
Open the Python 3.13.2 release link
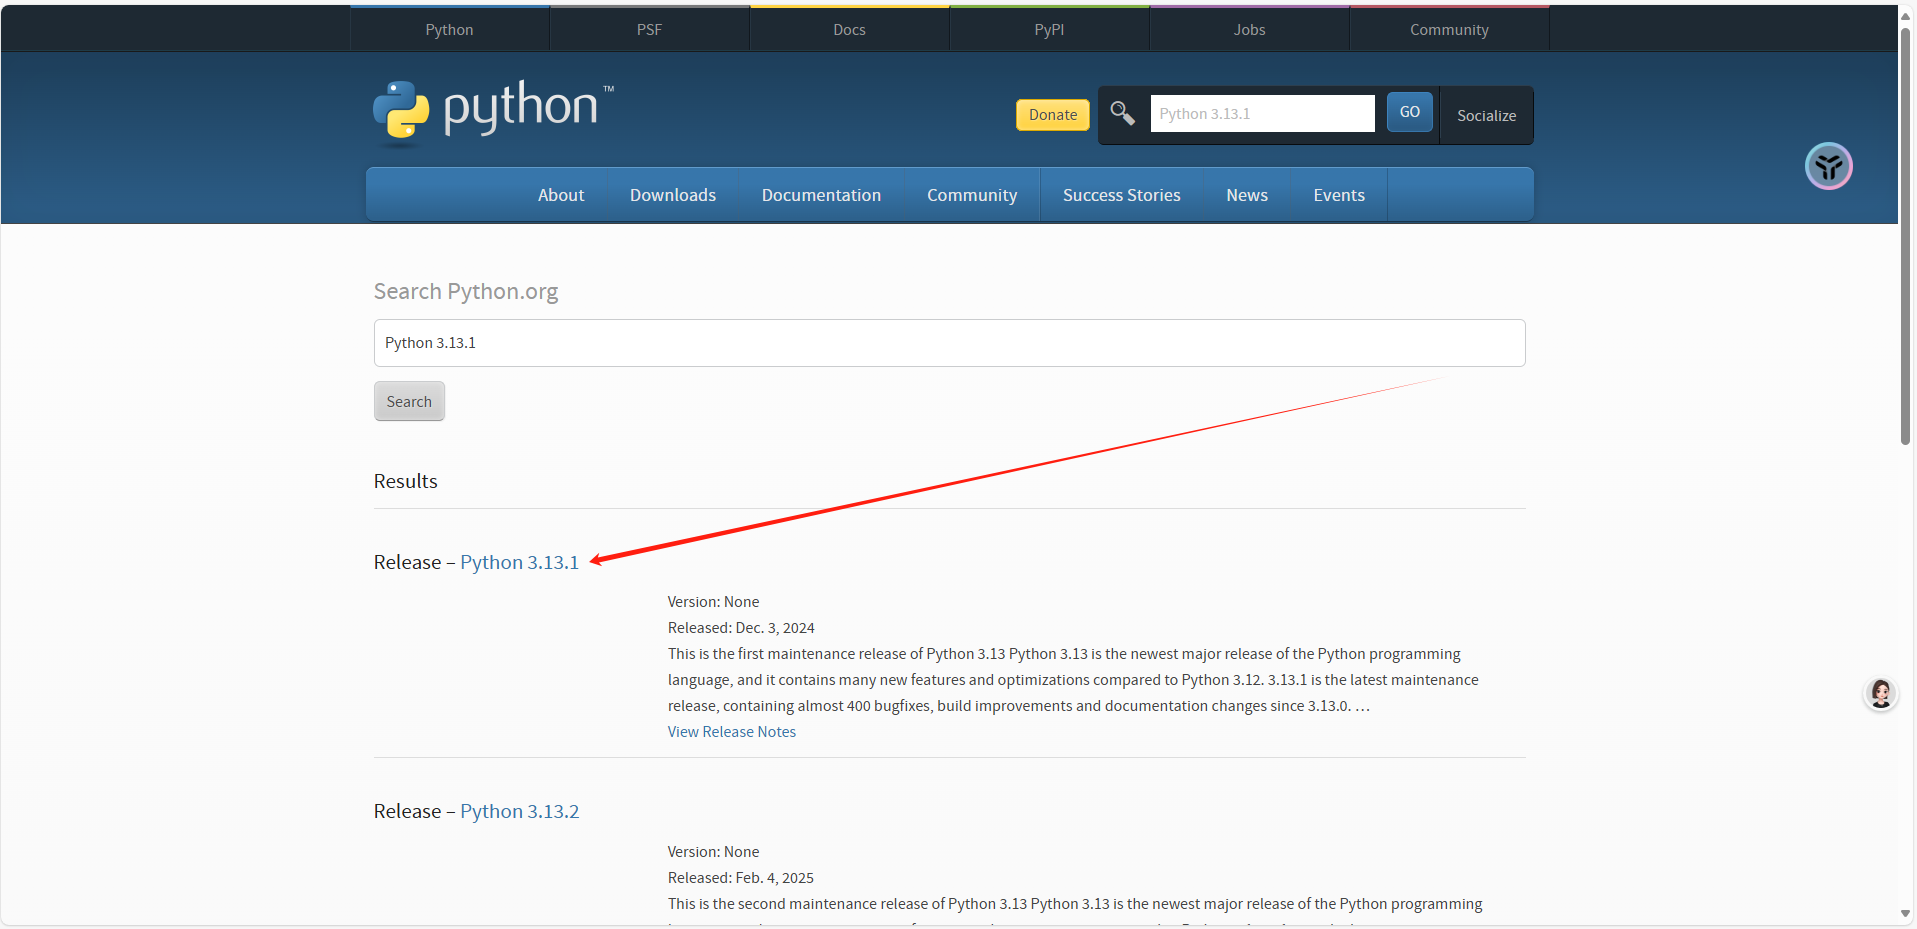[x=519, y=811]
